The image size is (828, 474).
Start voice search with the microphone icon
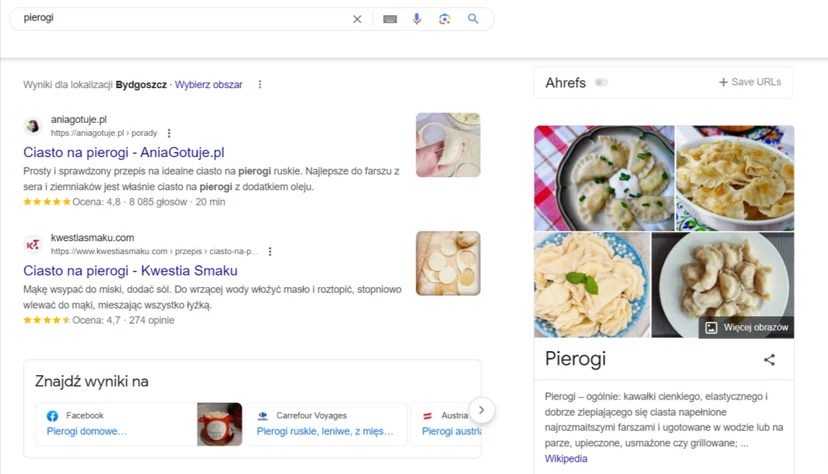click(417, 19)
